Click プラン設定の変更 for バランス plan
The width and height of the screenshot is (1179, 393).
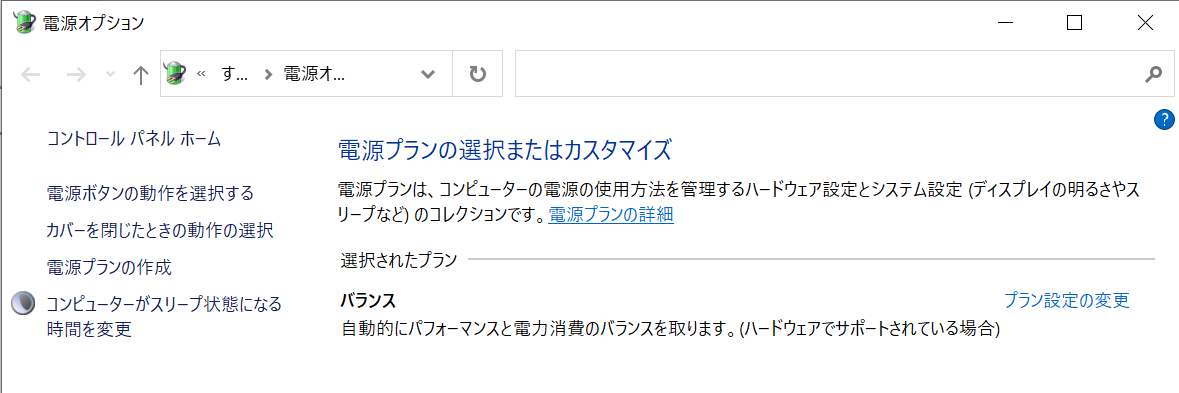tap(1067, 301)
